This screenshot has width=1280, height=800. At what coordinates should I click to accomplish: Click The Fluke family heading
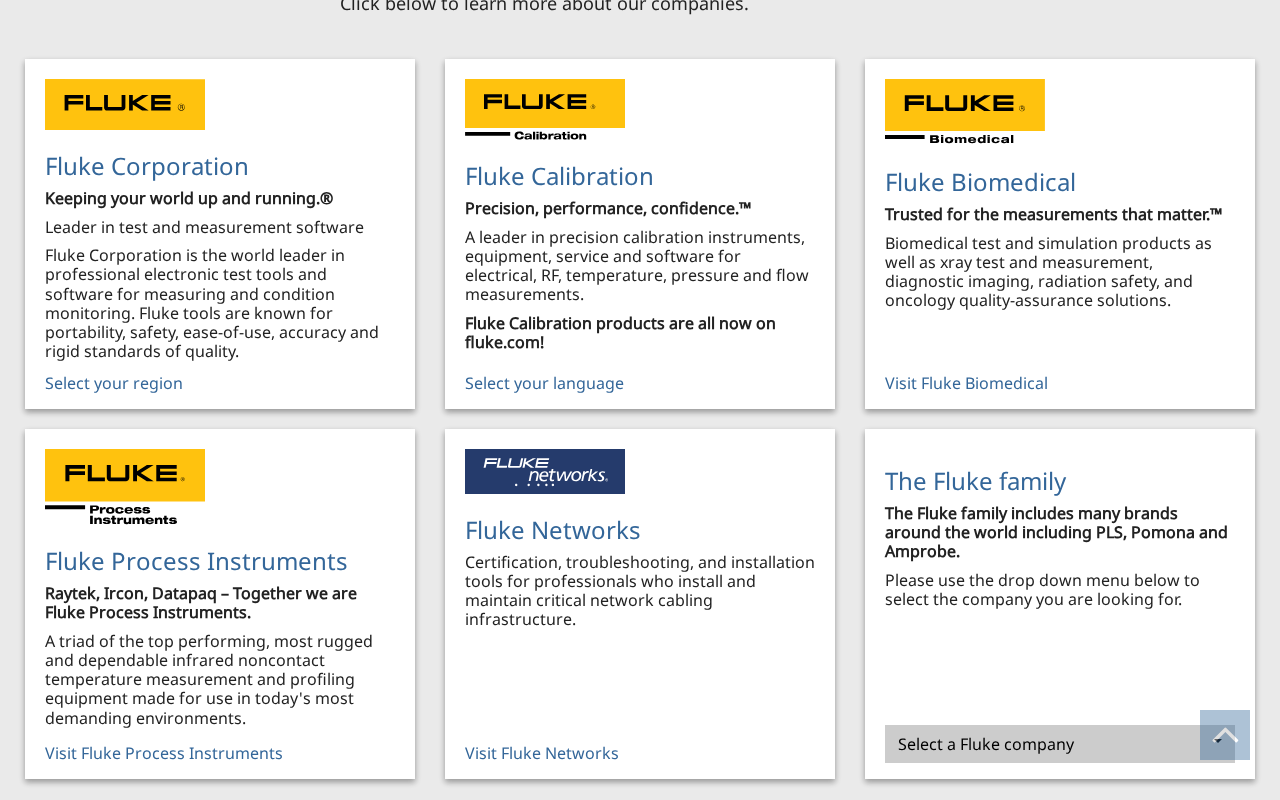(x=975, y=481)
